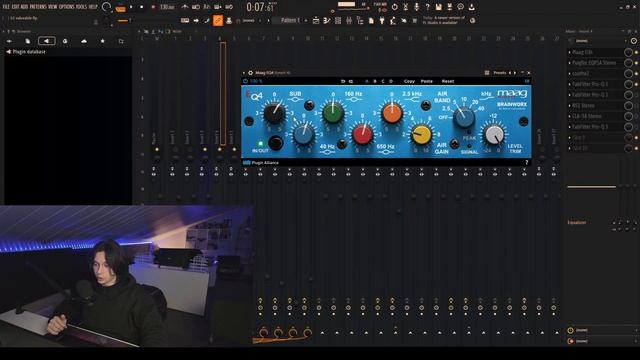The image size is (640, 360).
Task: Open the OPTIONS menu
Action: coord(67,7)
